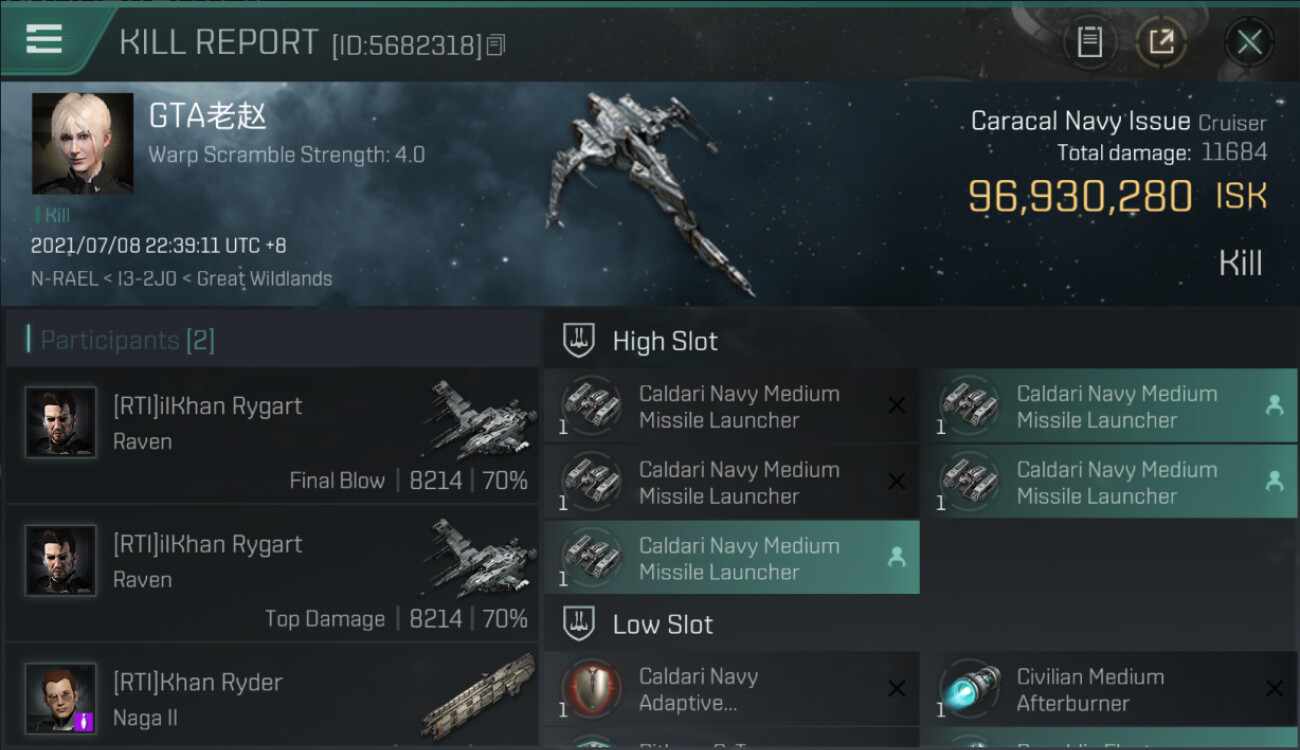Copy the kill report ID icon
Screen dimensions: 1300x750
[496, 45]
